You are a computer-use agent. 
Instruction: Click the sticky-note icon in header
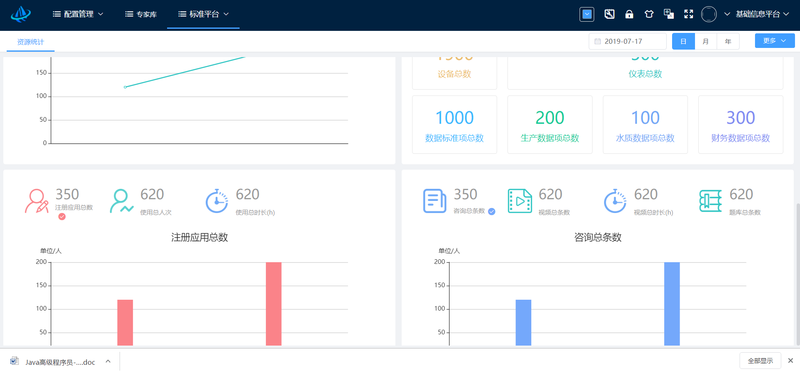click(609, 14)
